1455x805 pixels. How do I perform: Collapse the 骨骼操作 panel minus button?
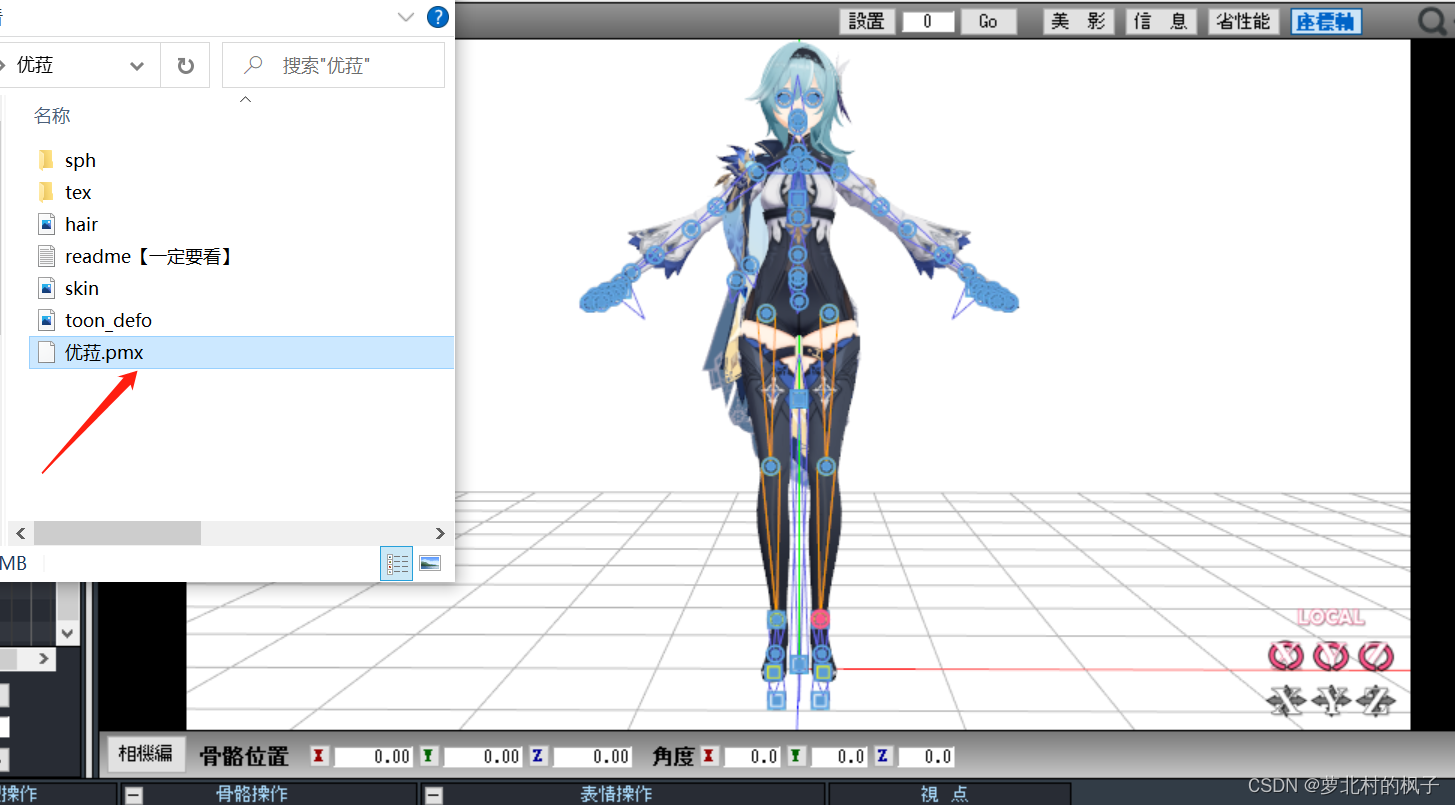click(x=135, y=795)
